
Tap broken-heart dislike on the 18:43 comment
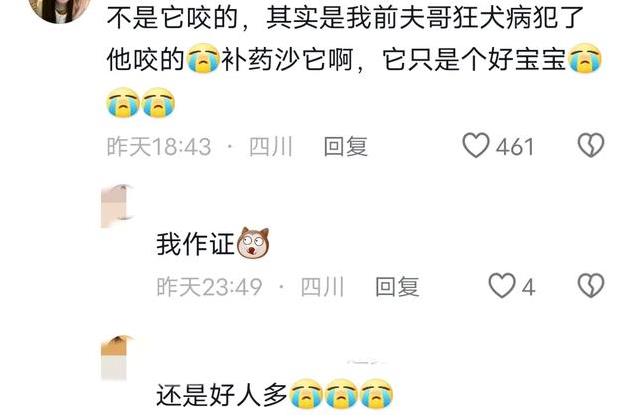point(591,146)
